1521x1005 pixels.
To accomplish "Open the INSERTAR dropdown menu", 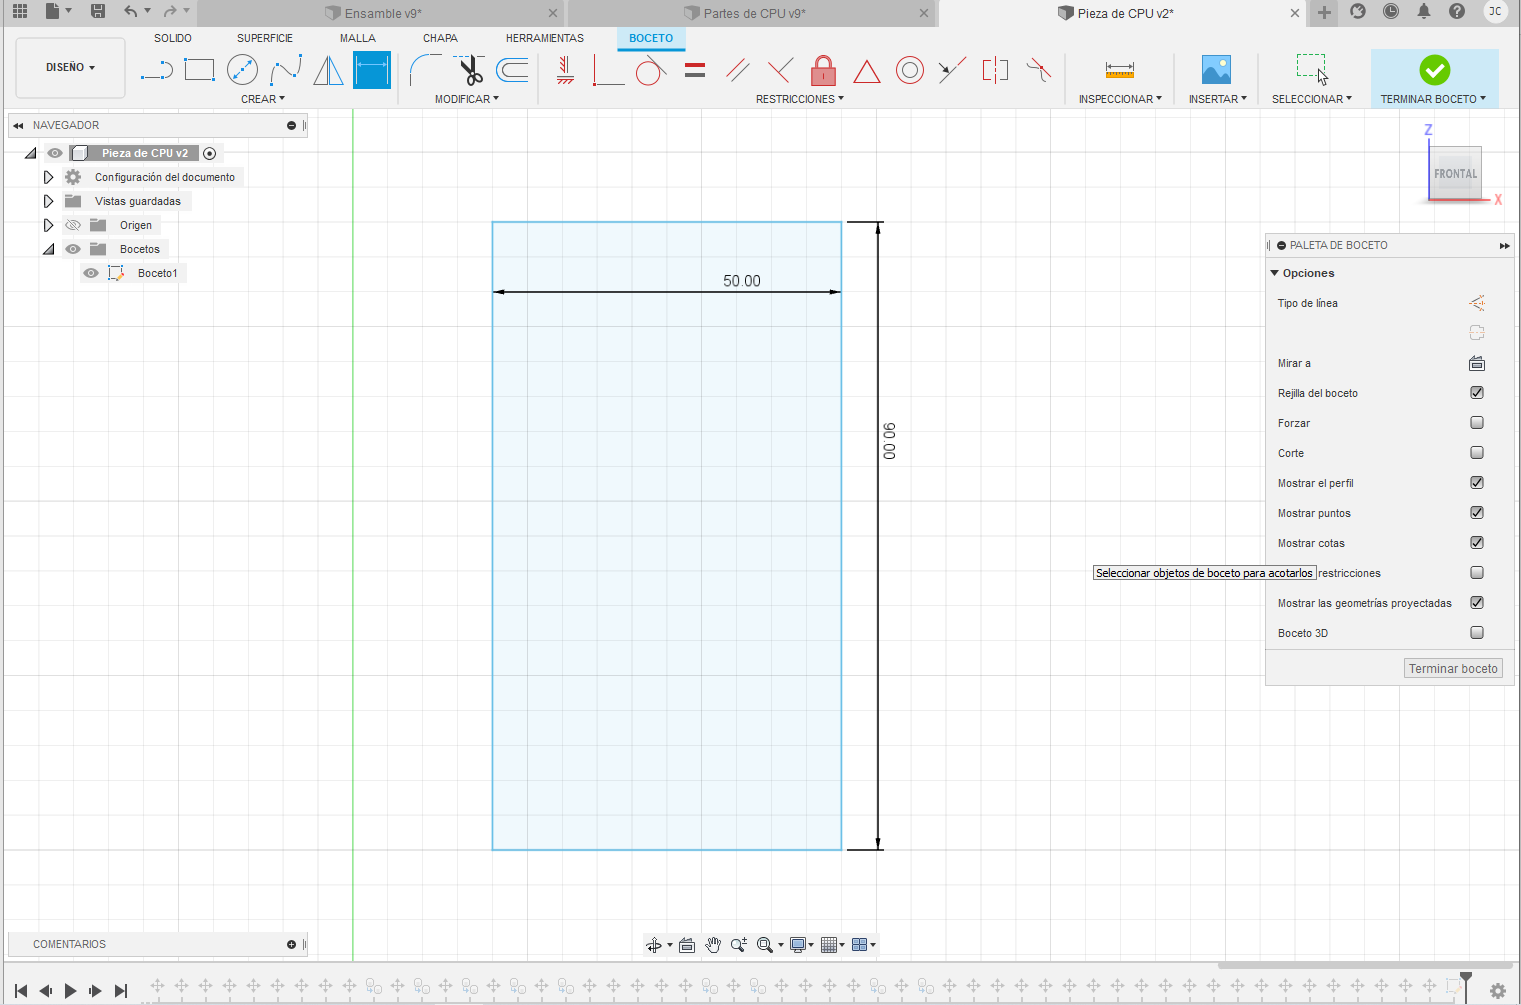I will pos(1218,99).
